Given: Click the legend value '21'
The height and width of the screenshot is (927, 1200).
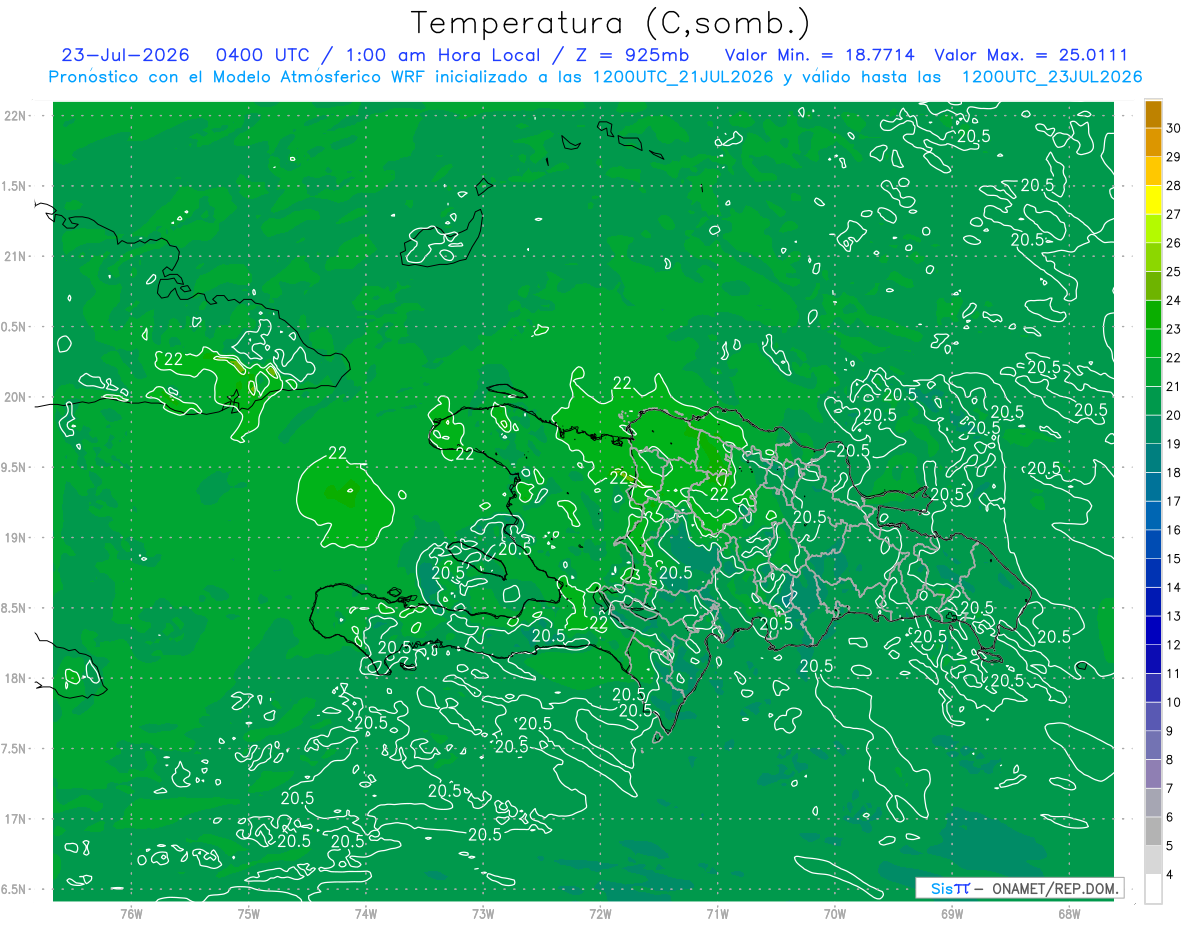Looking at the screenshot, I should tap(1174, 387).
